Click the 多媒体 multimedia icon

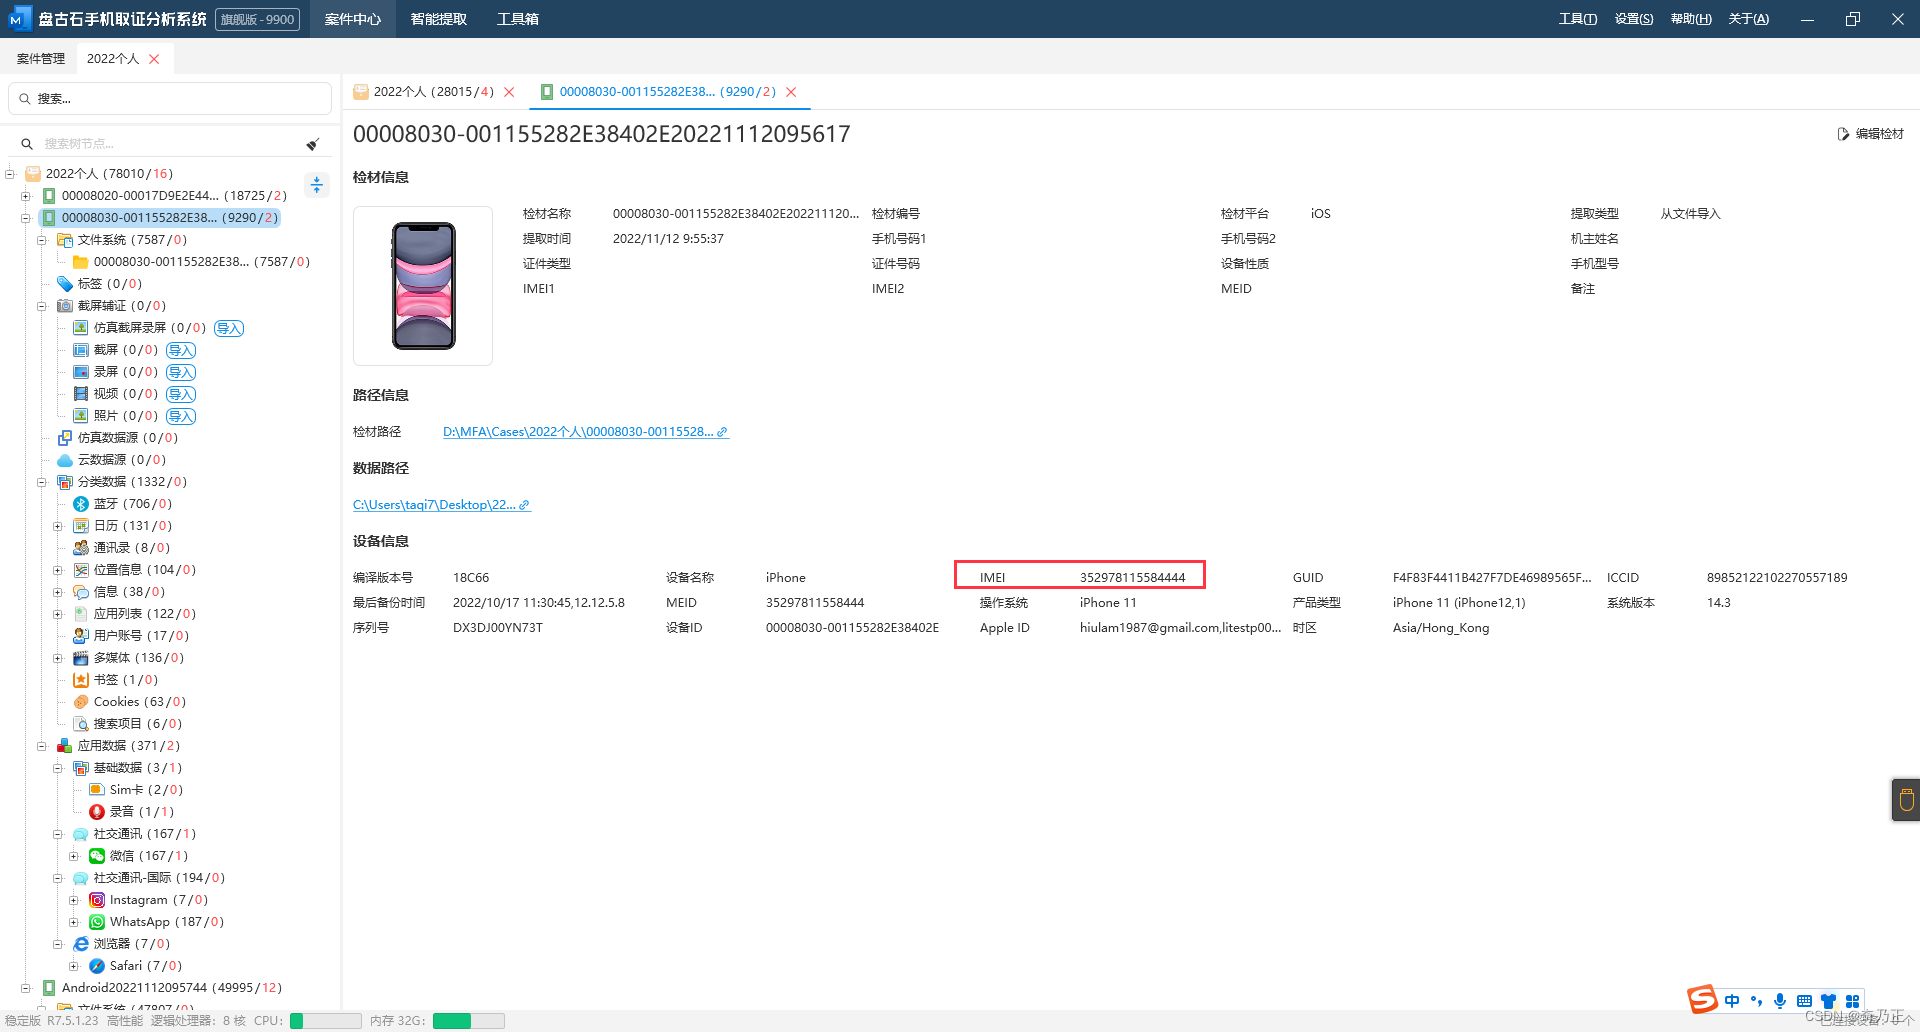(x=81, y=658)
